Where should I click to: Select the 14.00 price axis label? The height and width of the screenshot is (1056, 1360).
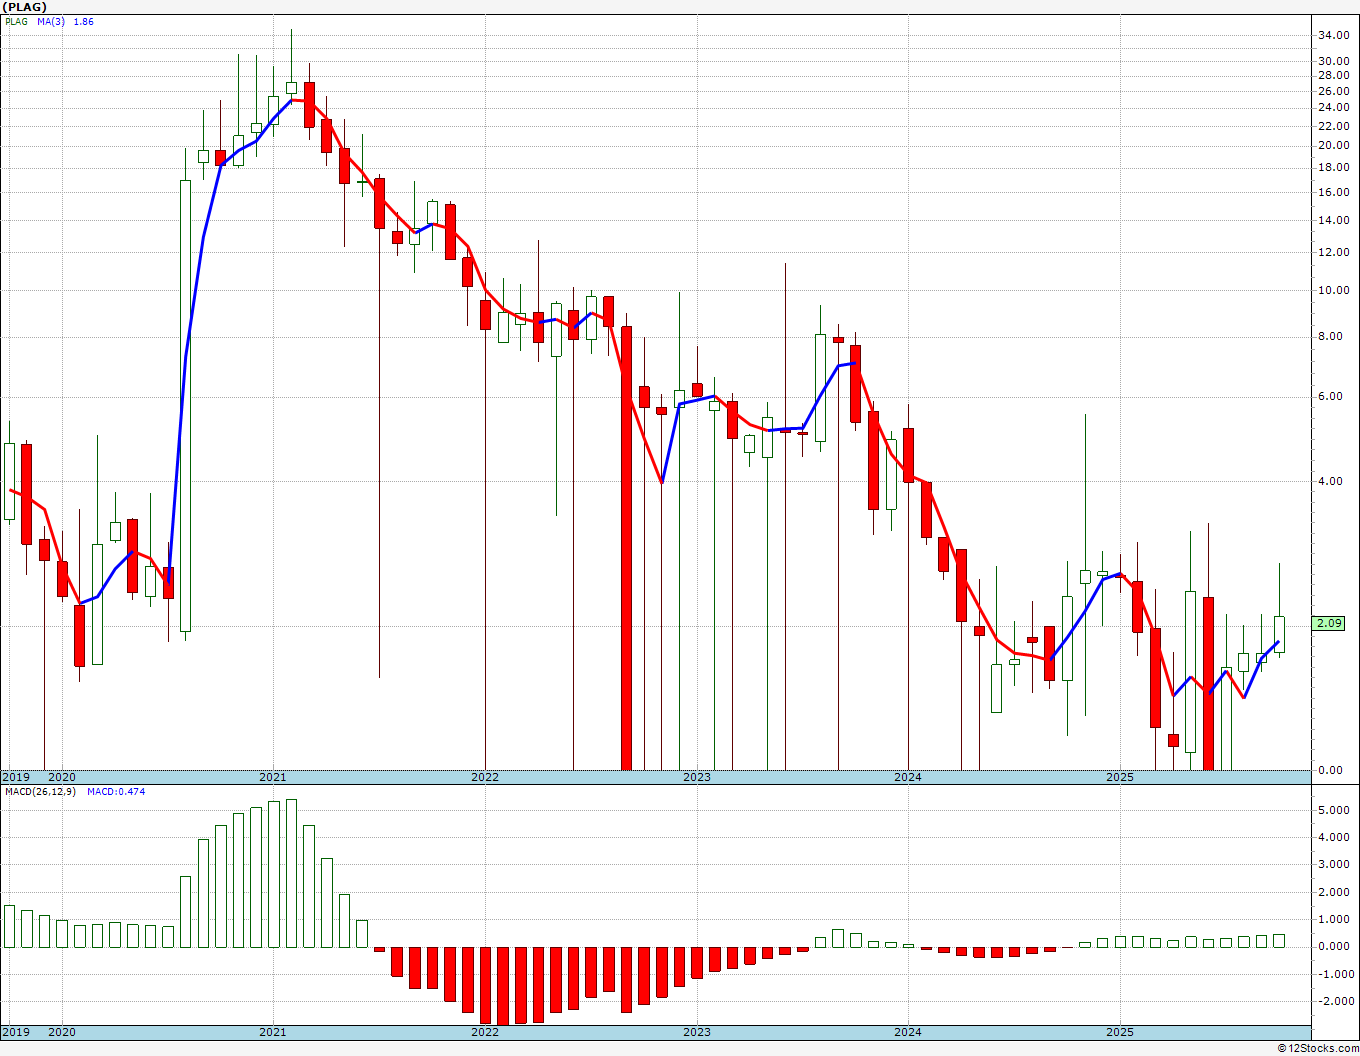click(x=1333, y=220)
